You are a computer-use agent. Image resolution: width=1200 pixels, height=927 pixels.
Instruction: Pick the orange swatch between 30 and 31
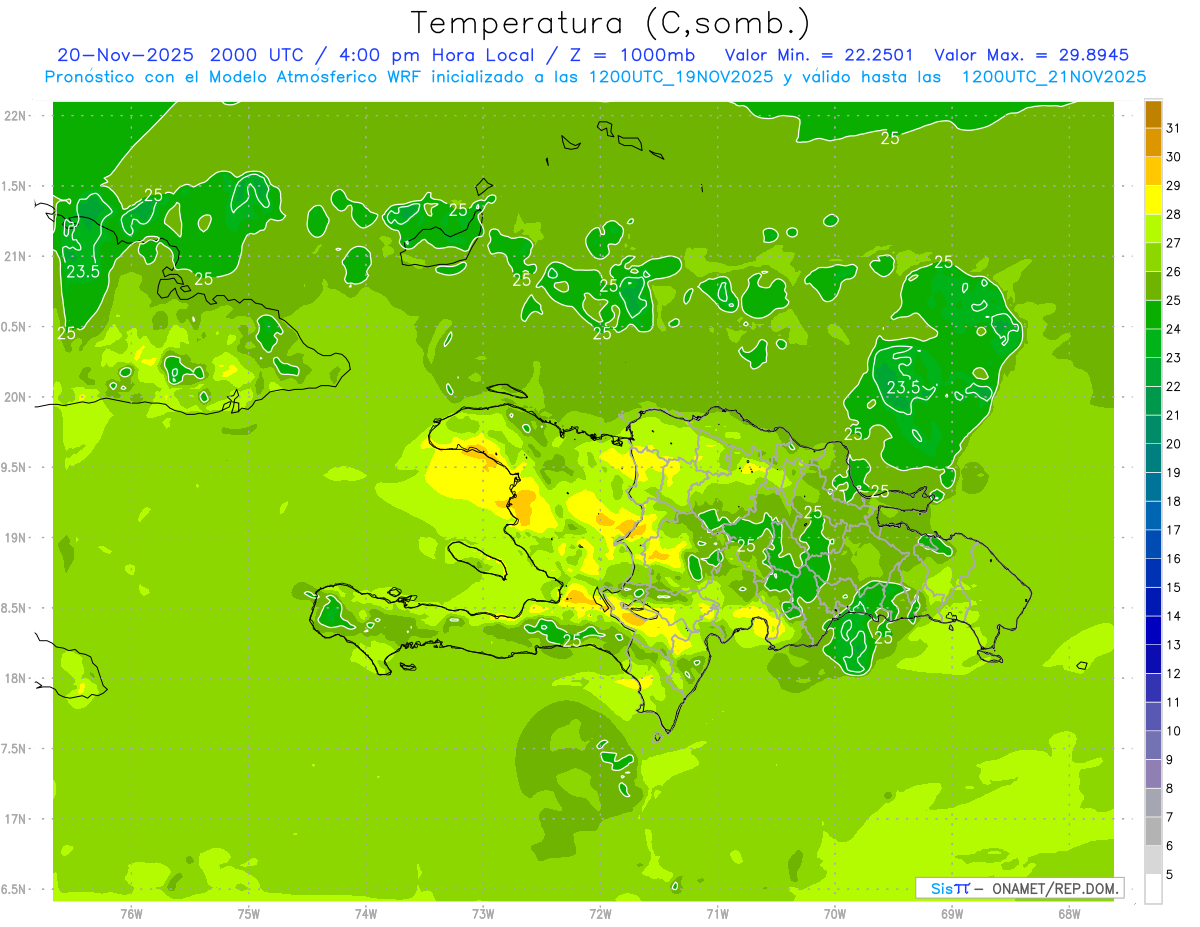point(1153,143)
